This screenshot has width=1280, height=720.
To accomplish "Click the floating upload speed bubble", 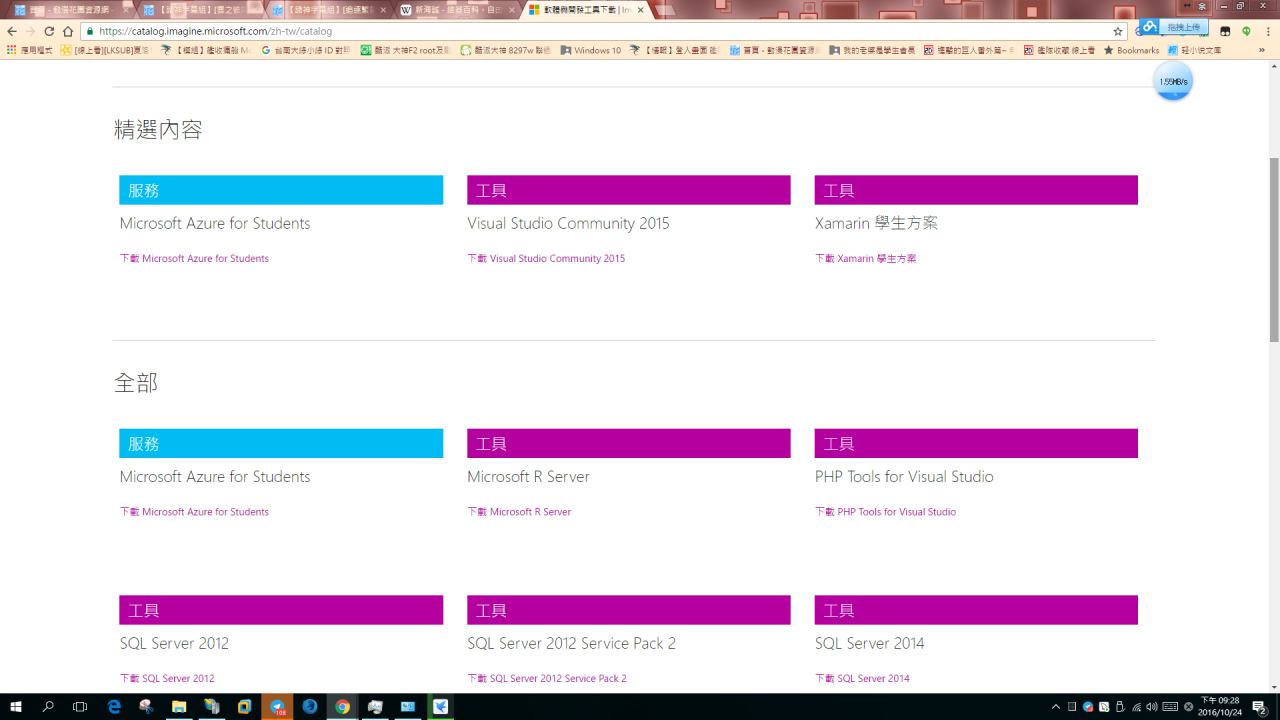I will (1173, 81).
